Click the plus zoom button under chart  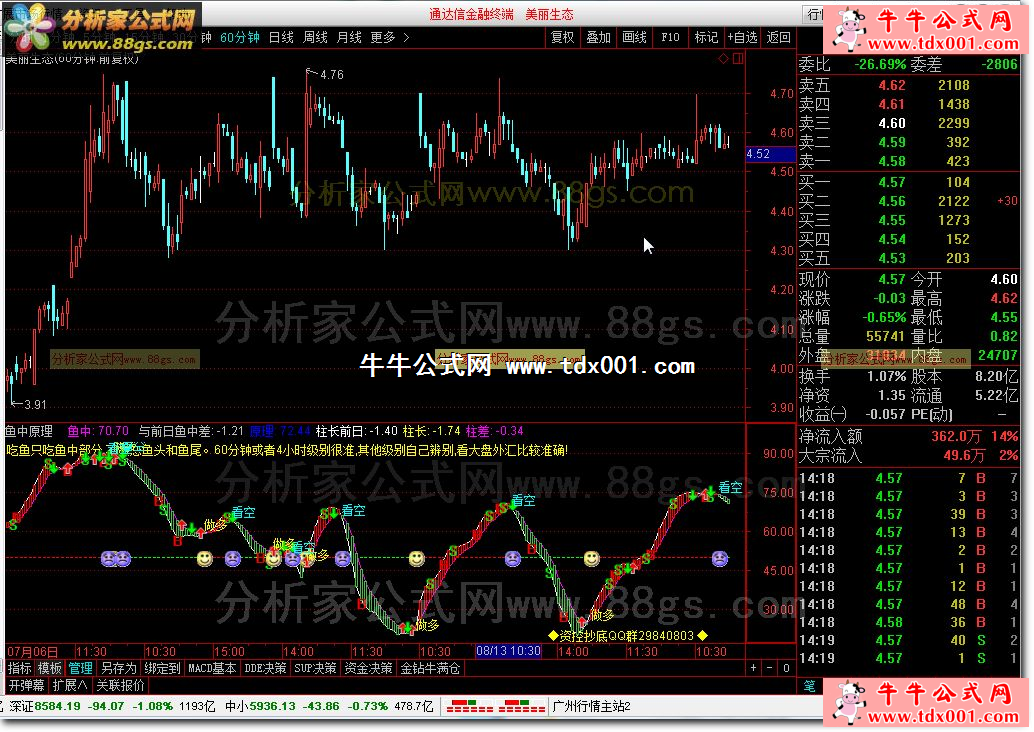(x=753, y=667)
